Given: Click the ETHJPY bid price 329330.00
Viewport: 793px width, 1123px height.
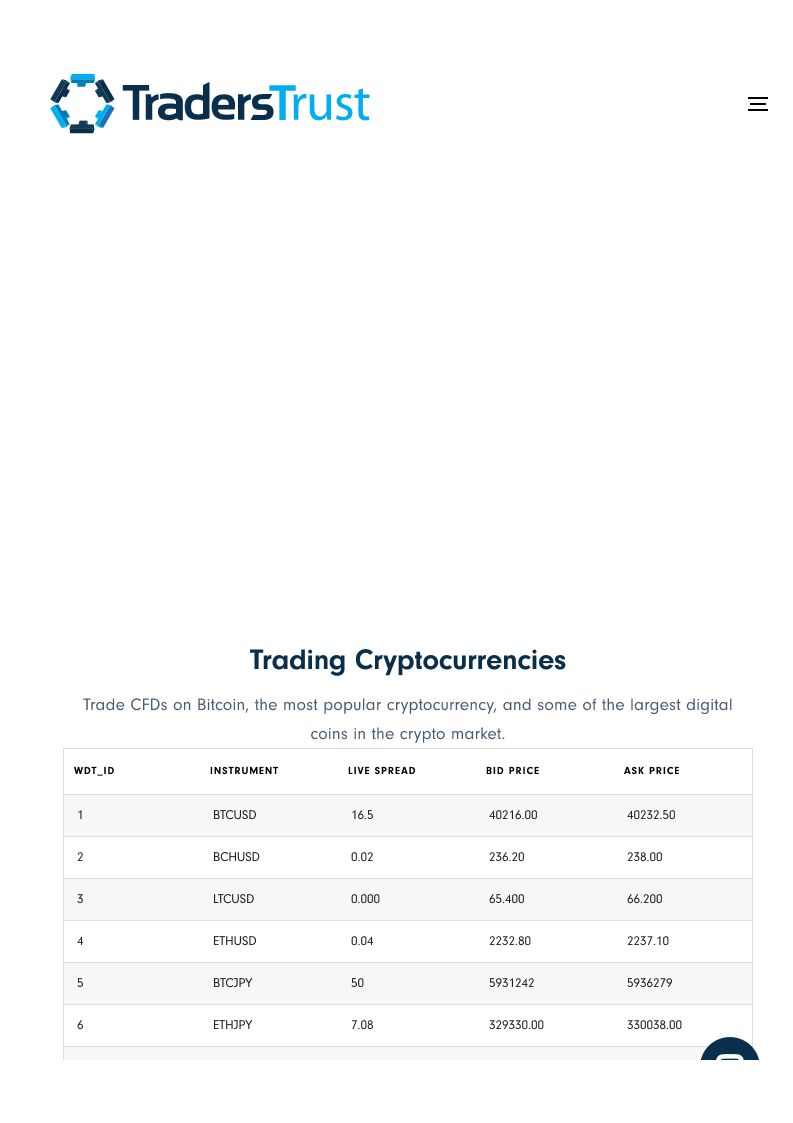Looking at the screenshot, I should click(x=516, y=1025).
